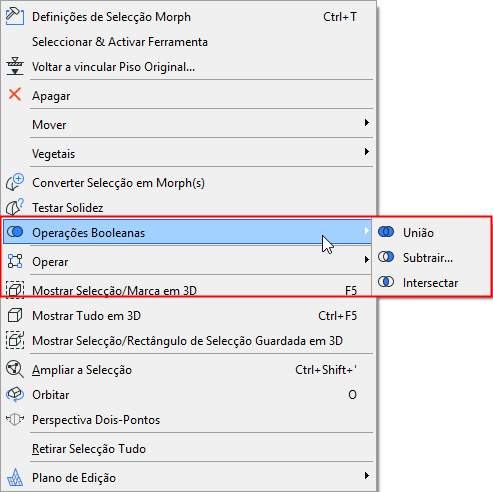493x492 pixels.
Task: Click the Ctrl+T shortcut text
Action: (340, 17)
